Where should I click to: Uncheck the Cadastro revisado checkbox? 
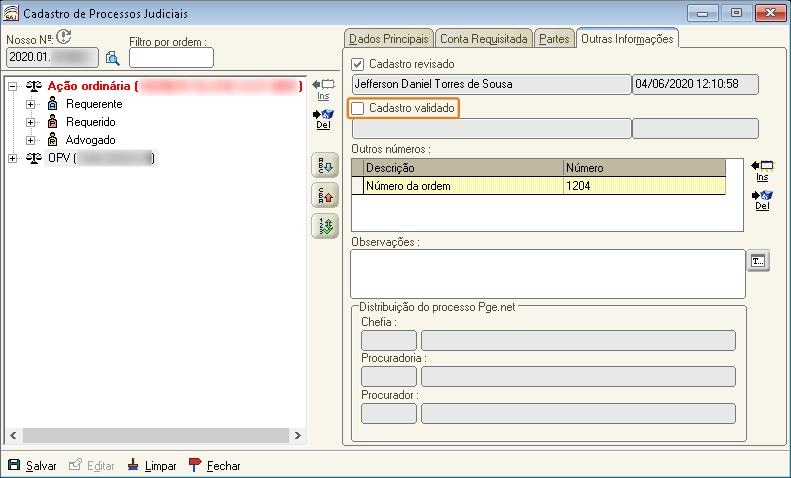point(358,64)
